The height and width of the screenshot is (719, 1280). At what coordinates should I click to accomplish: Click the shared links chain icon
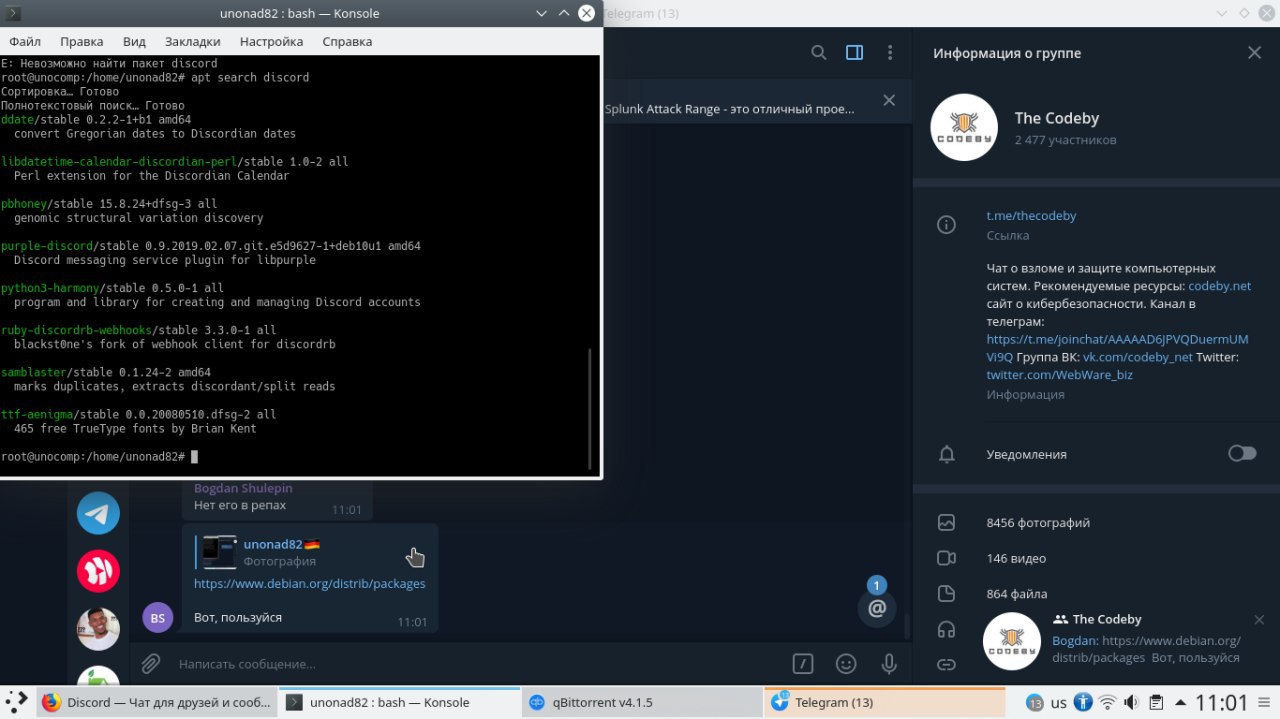point(946,664)
